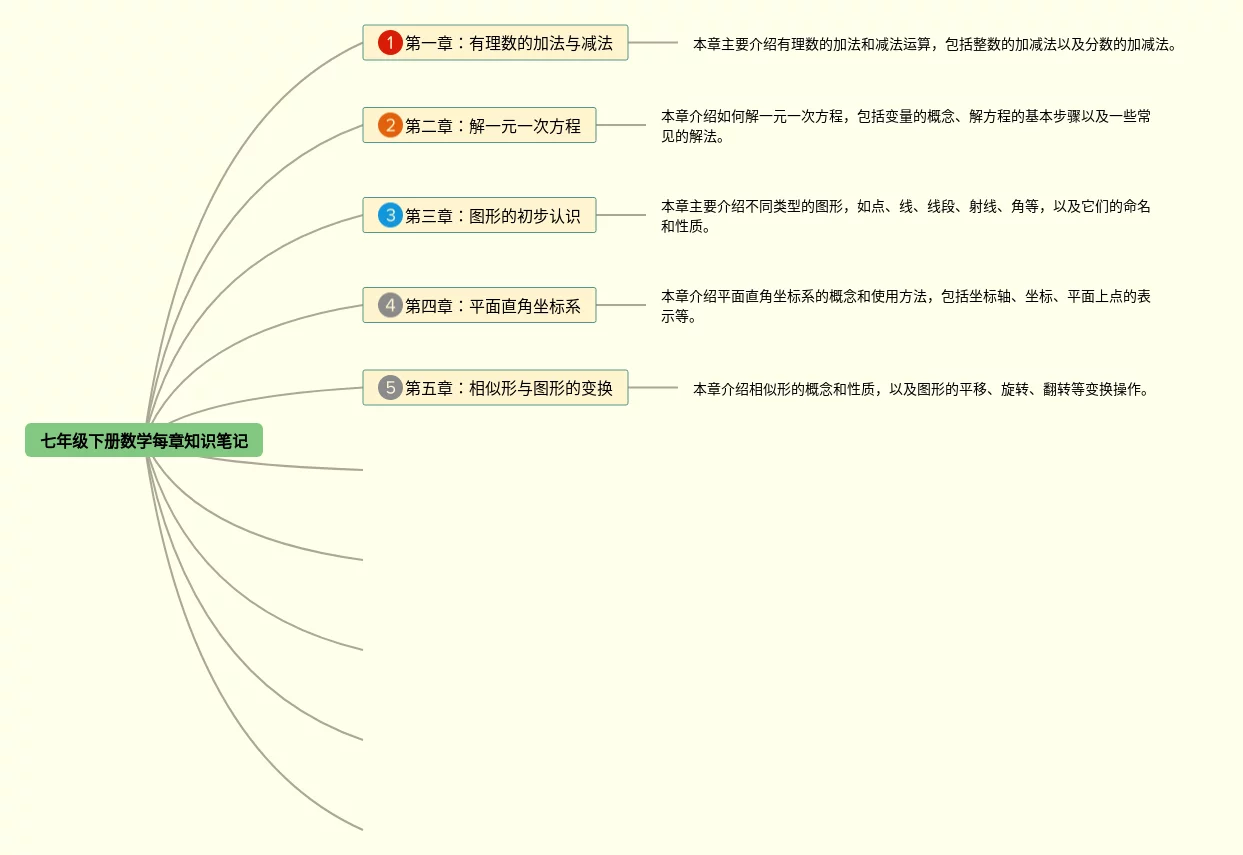
Task: Click the chapter four description about 平面直角坐标系的概念
Action: 906,306
